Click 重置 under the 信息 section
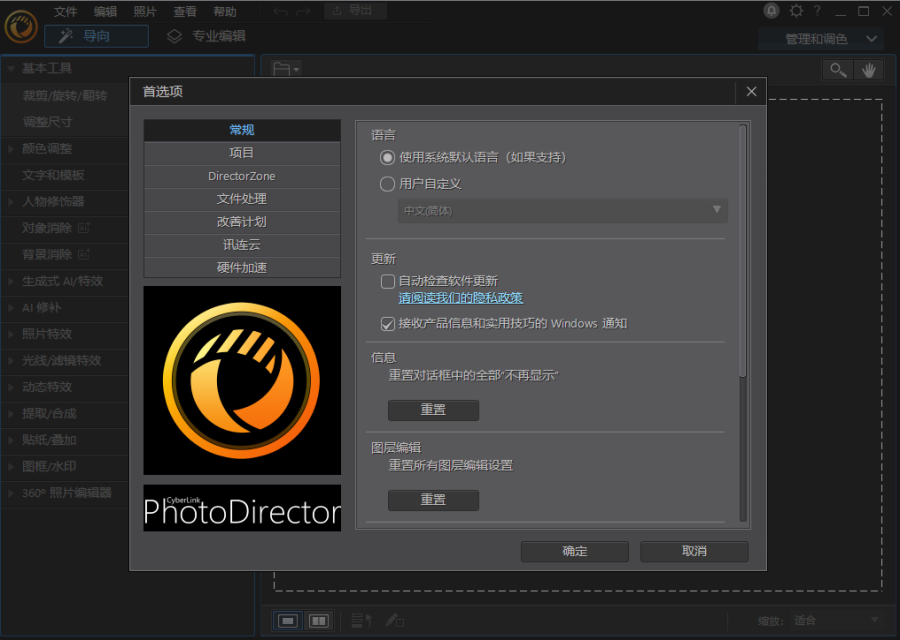The height and width of the screenshot is (640, 900). (x=433, y=410)
